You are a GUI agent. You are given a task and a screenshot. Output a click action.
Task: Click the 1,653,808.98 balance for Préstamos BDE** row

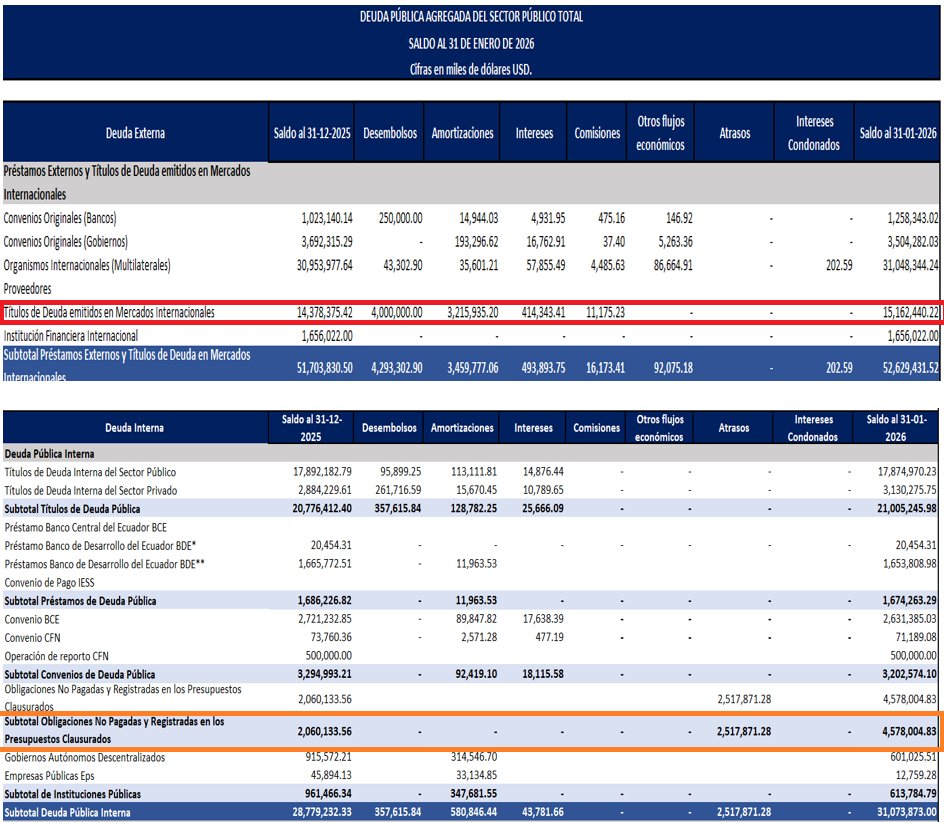coord(910,564)
